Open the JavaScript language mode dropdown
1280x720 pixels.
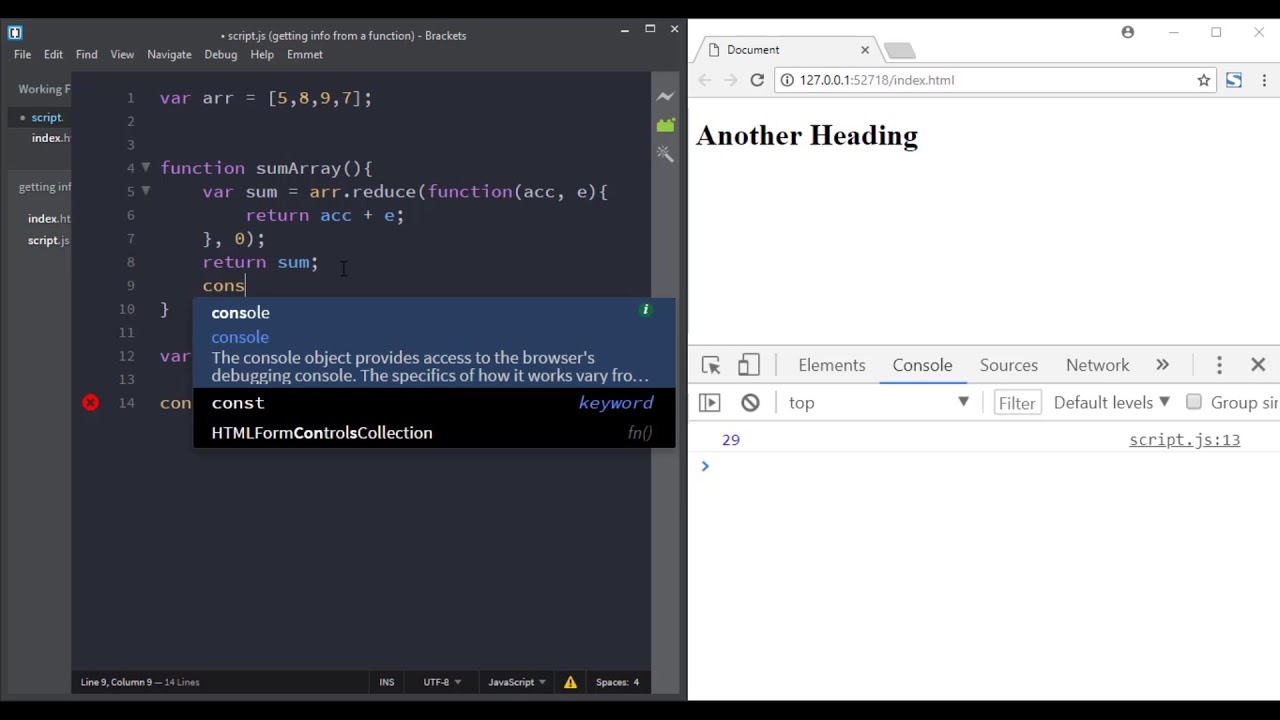click(x=517, y=682)
